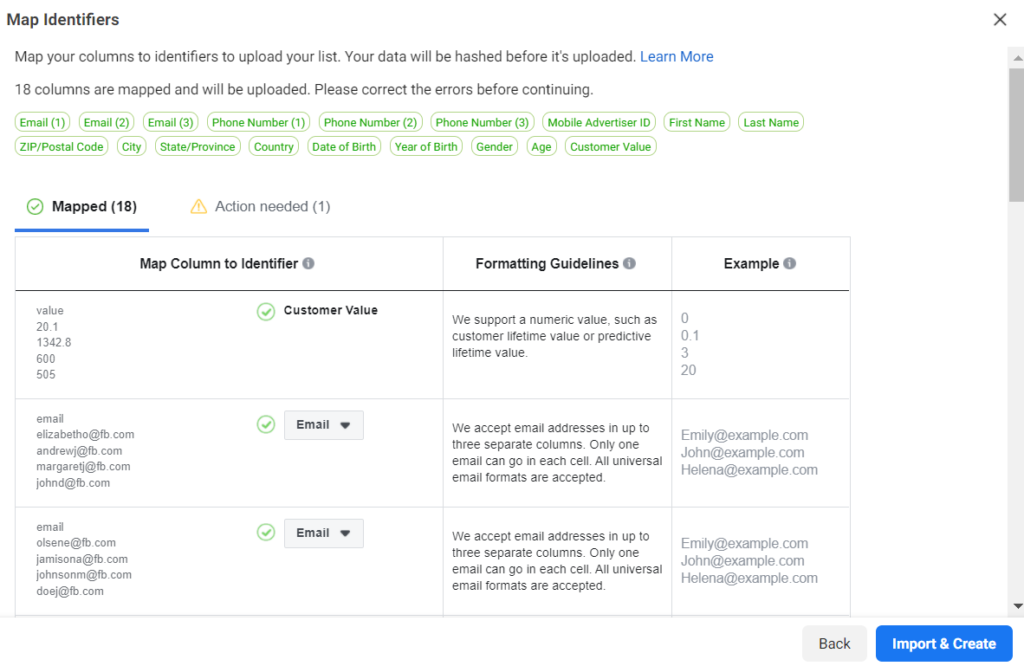Open the Learn More link

tap(677, 56)
